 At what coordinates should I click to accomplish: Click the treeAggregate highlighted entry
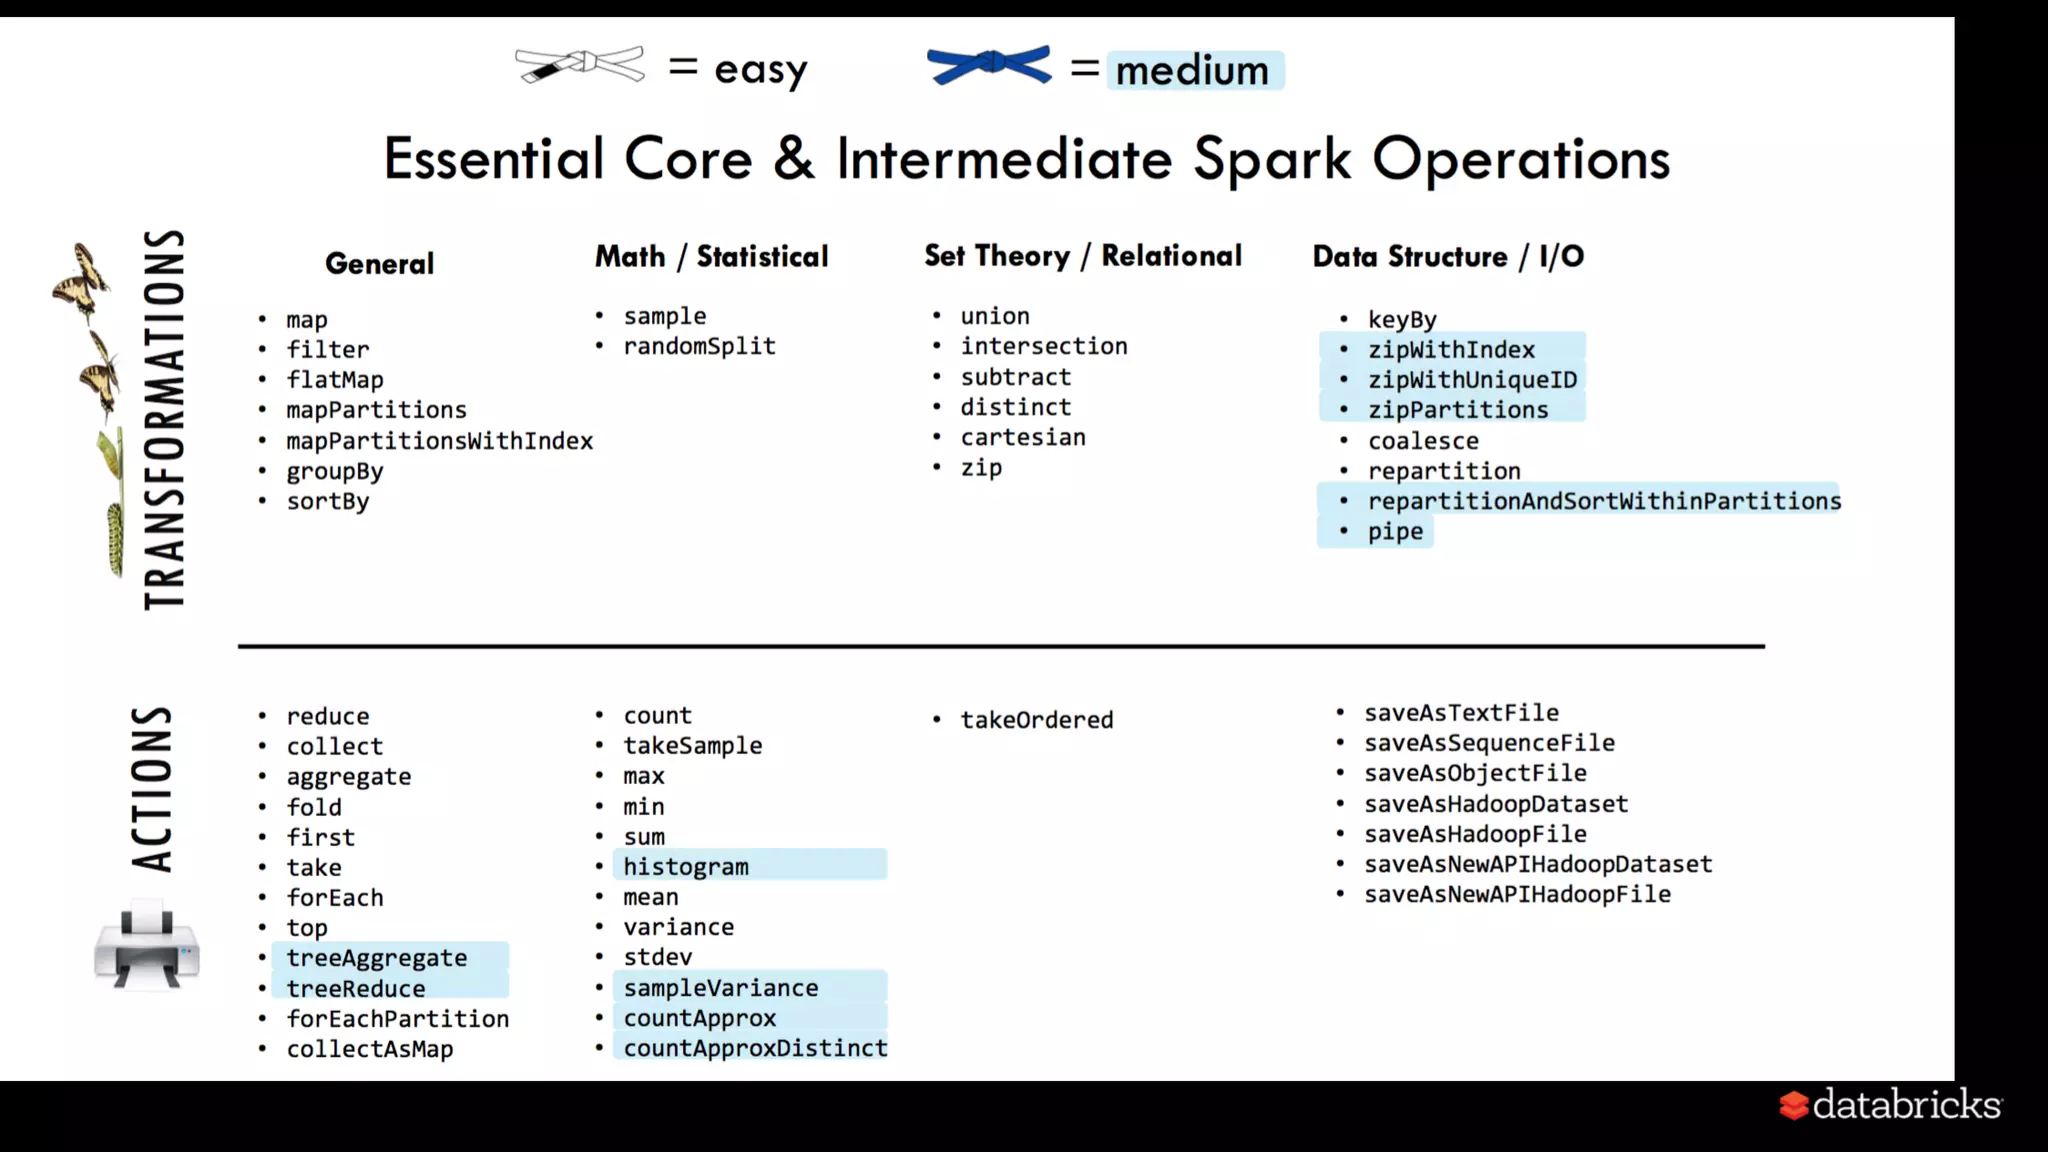point(377,958)
